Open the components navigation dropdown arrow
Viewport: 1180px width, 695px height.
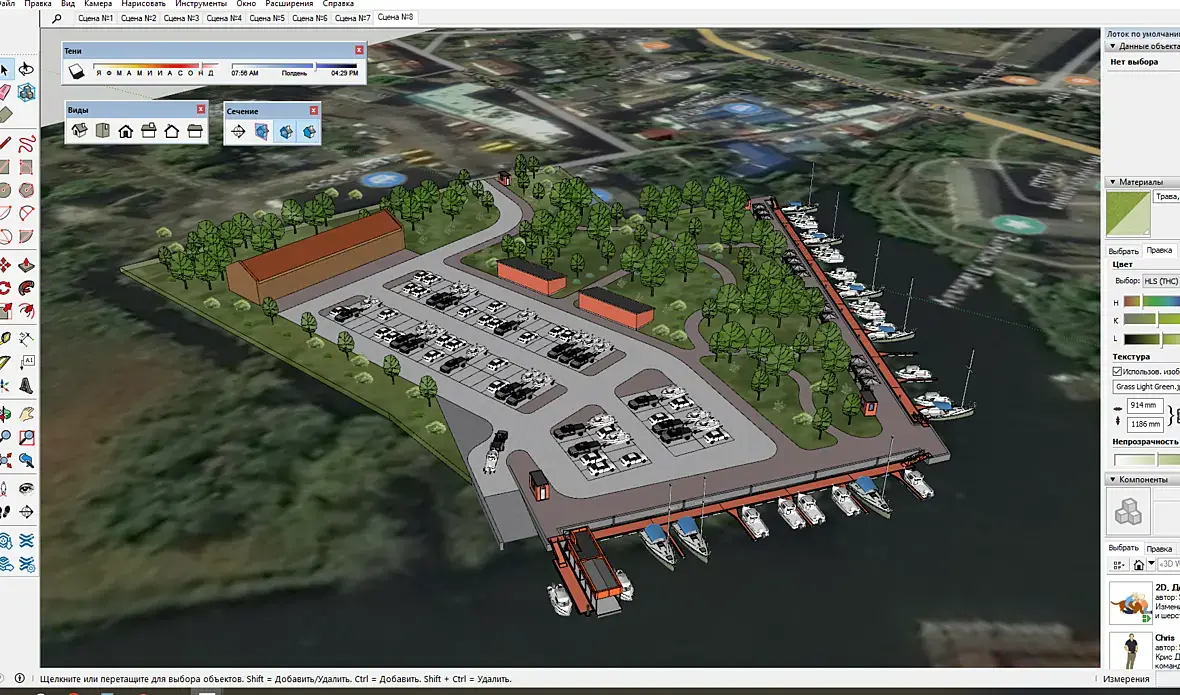click(x=1151, y=564)
